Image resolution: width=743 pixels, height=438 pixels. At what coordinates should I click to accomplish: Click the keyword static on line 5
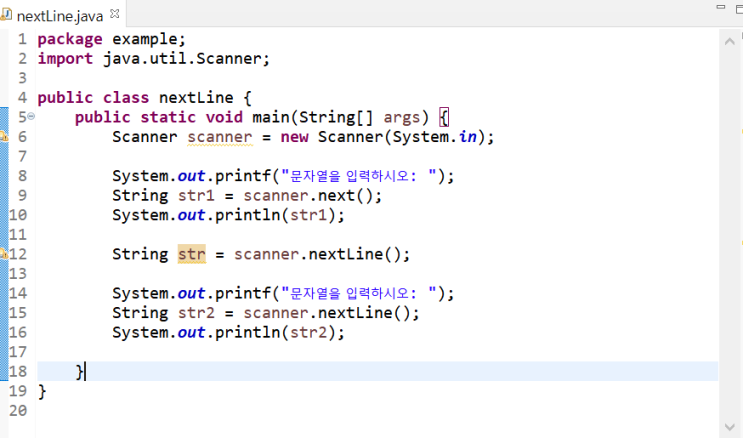pos(168,117)
